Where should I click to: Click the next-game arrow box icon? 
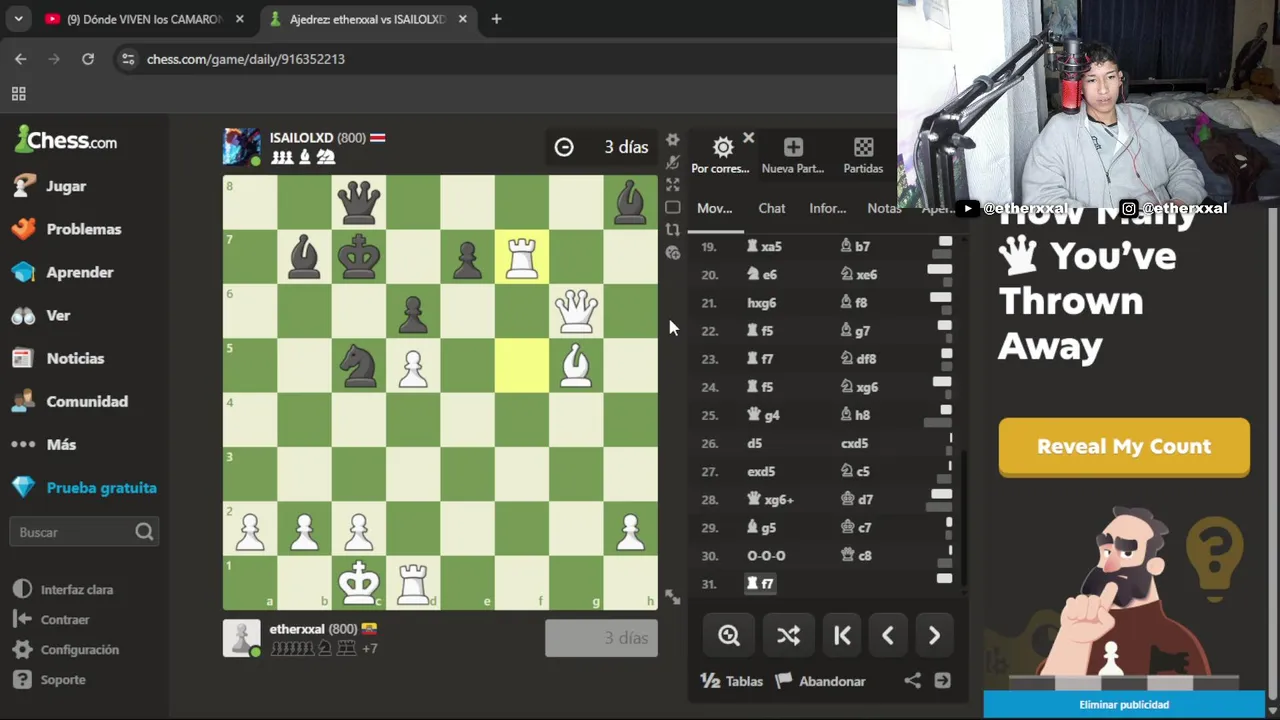pyautogui.click(x=942, y=681)
